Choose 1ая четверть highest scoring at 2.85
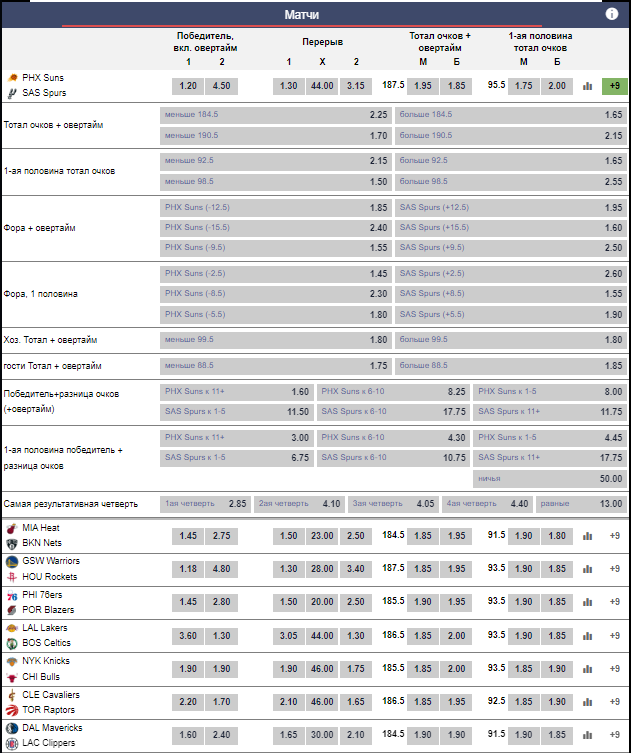The height and width of the screenshot is (753, 631). click(x=206, y=504)
